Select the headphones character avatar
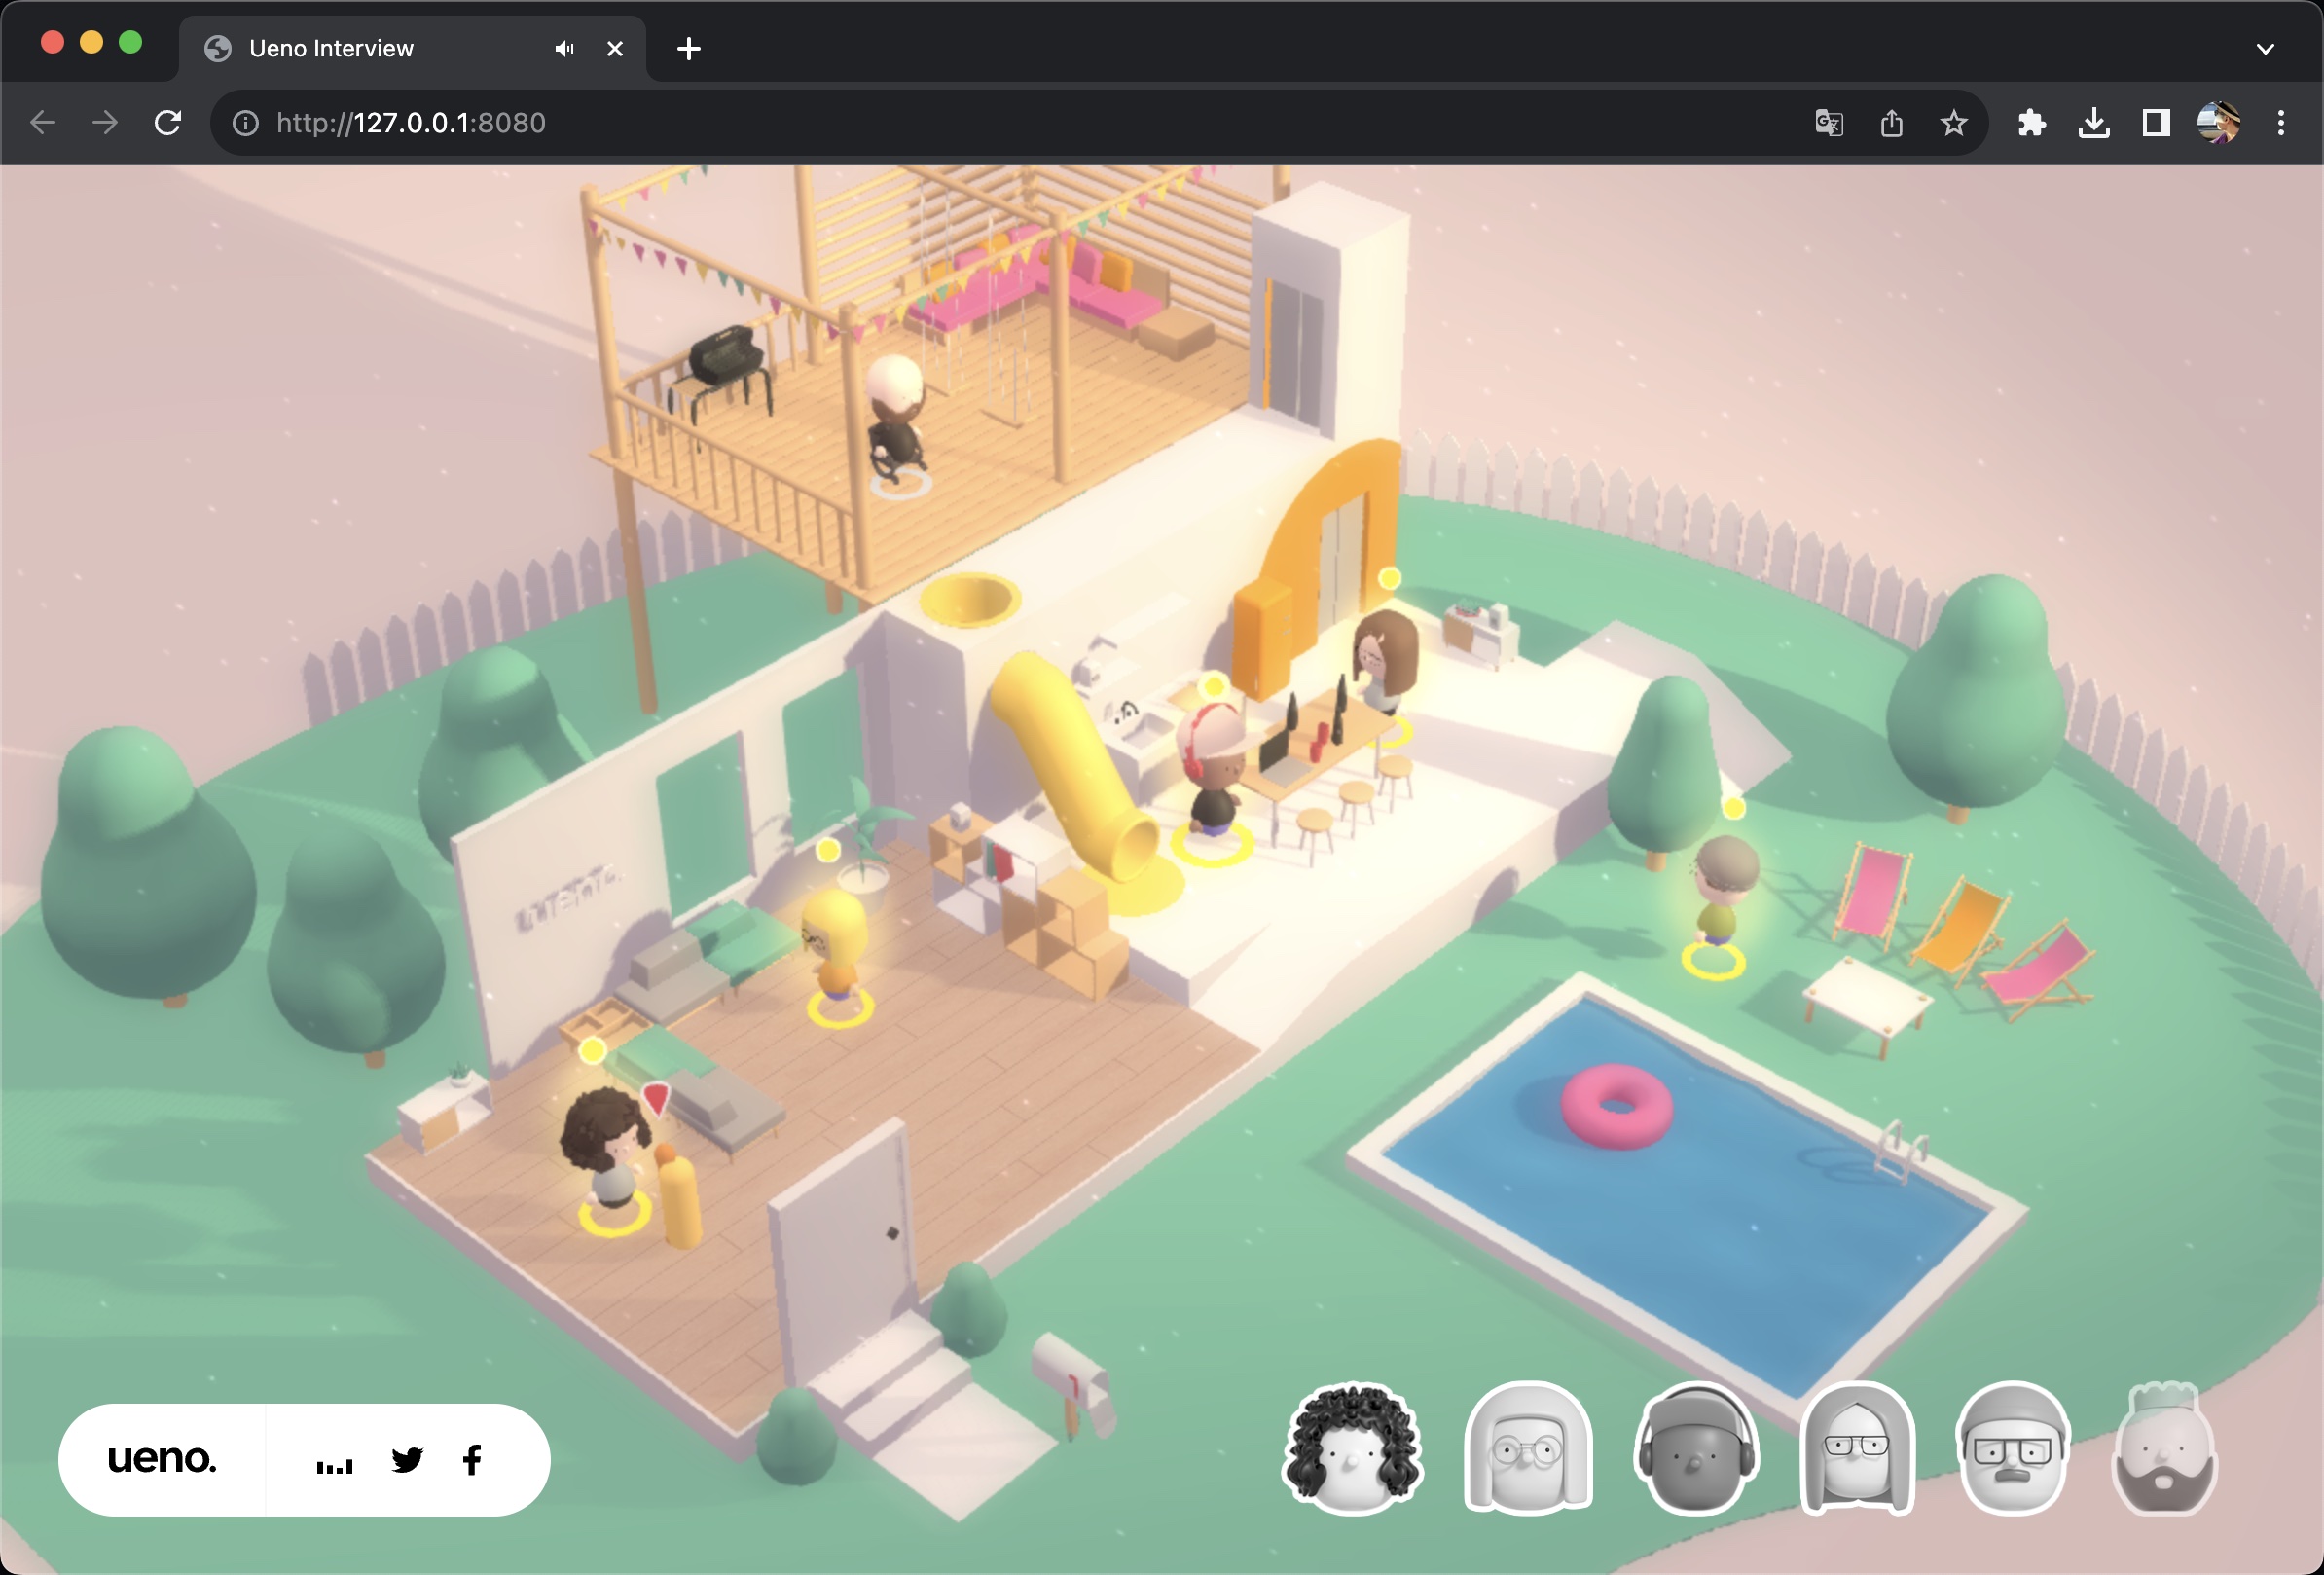The width and height of the screenshot is (2324, 1575). pos(1694,1449)
